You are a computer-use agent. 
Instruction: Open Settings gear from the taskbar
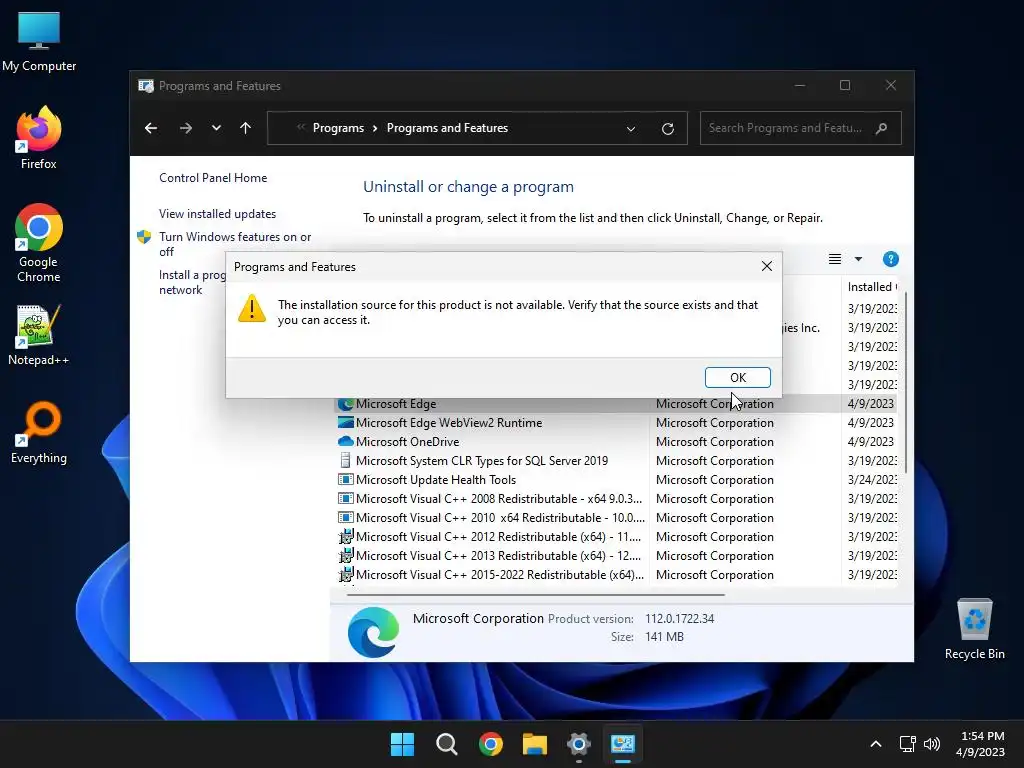coord(579,744)
